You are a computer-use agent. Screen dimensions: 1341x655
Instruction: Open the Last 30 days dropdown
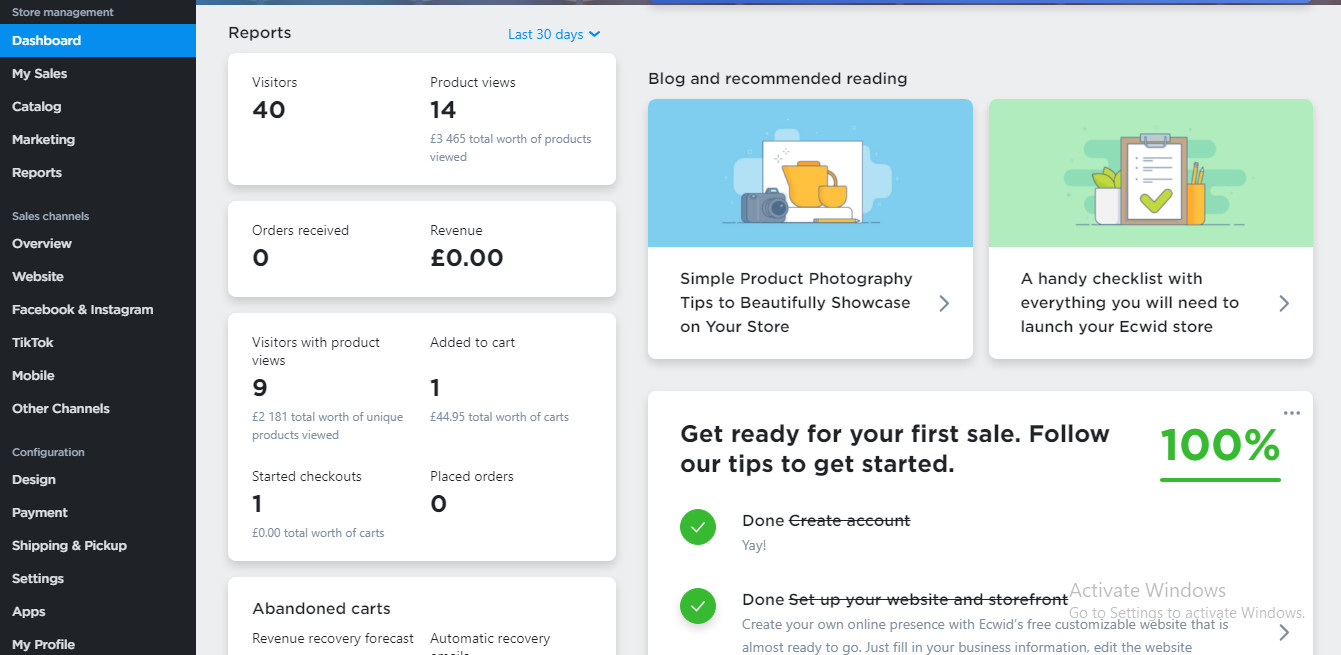coord(554,34)
